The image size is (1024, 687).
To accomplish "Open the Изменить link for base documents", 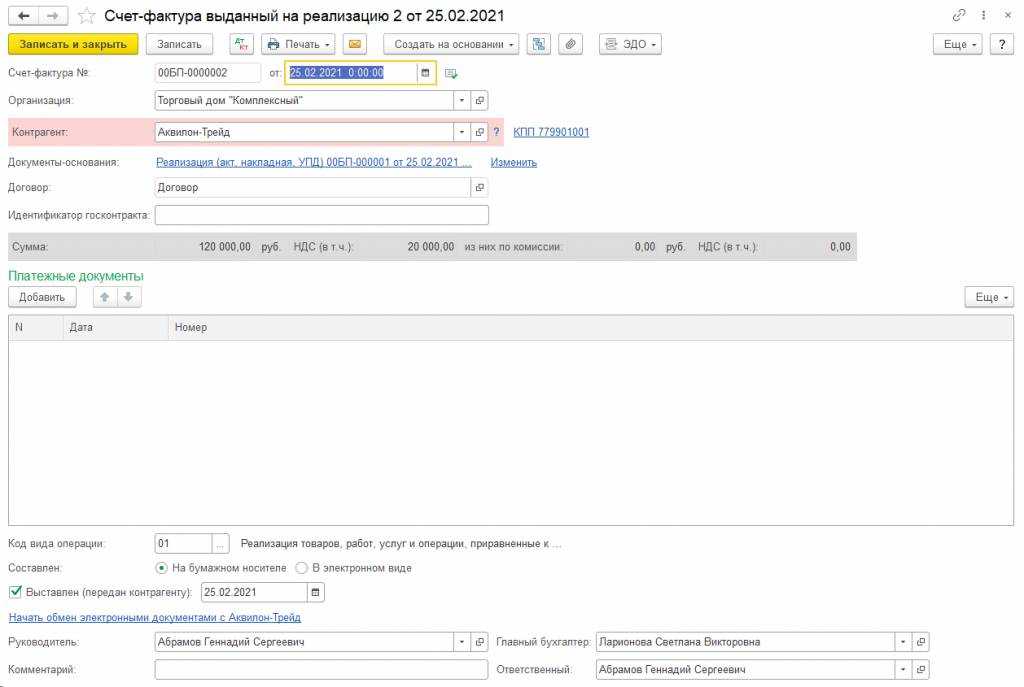I will (513, 162).
